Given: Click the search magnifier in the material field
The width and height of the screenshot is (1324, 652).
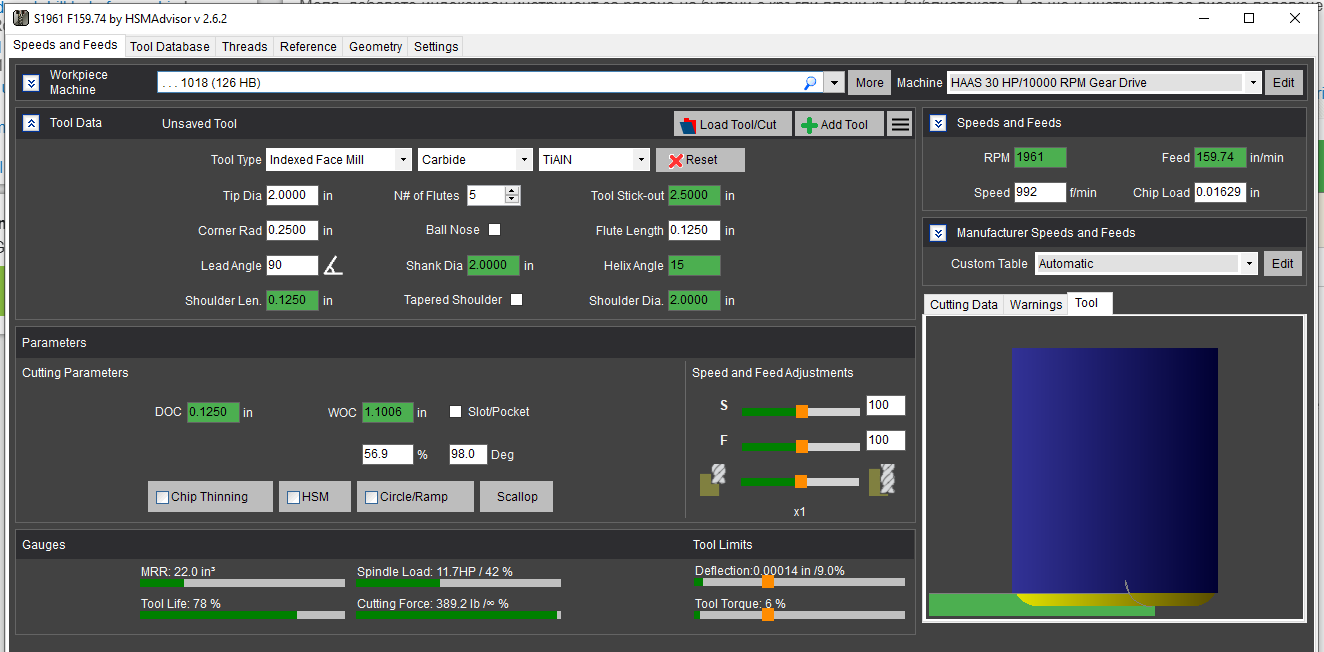Looking at the screenshot, I should click(x=809, y=83).
